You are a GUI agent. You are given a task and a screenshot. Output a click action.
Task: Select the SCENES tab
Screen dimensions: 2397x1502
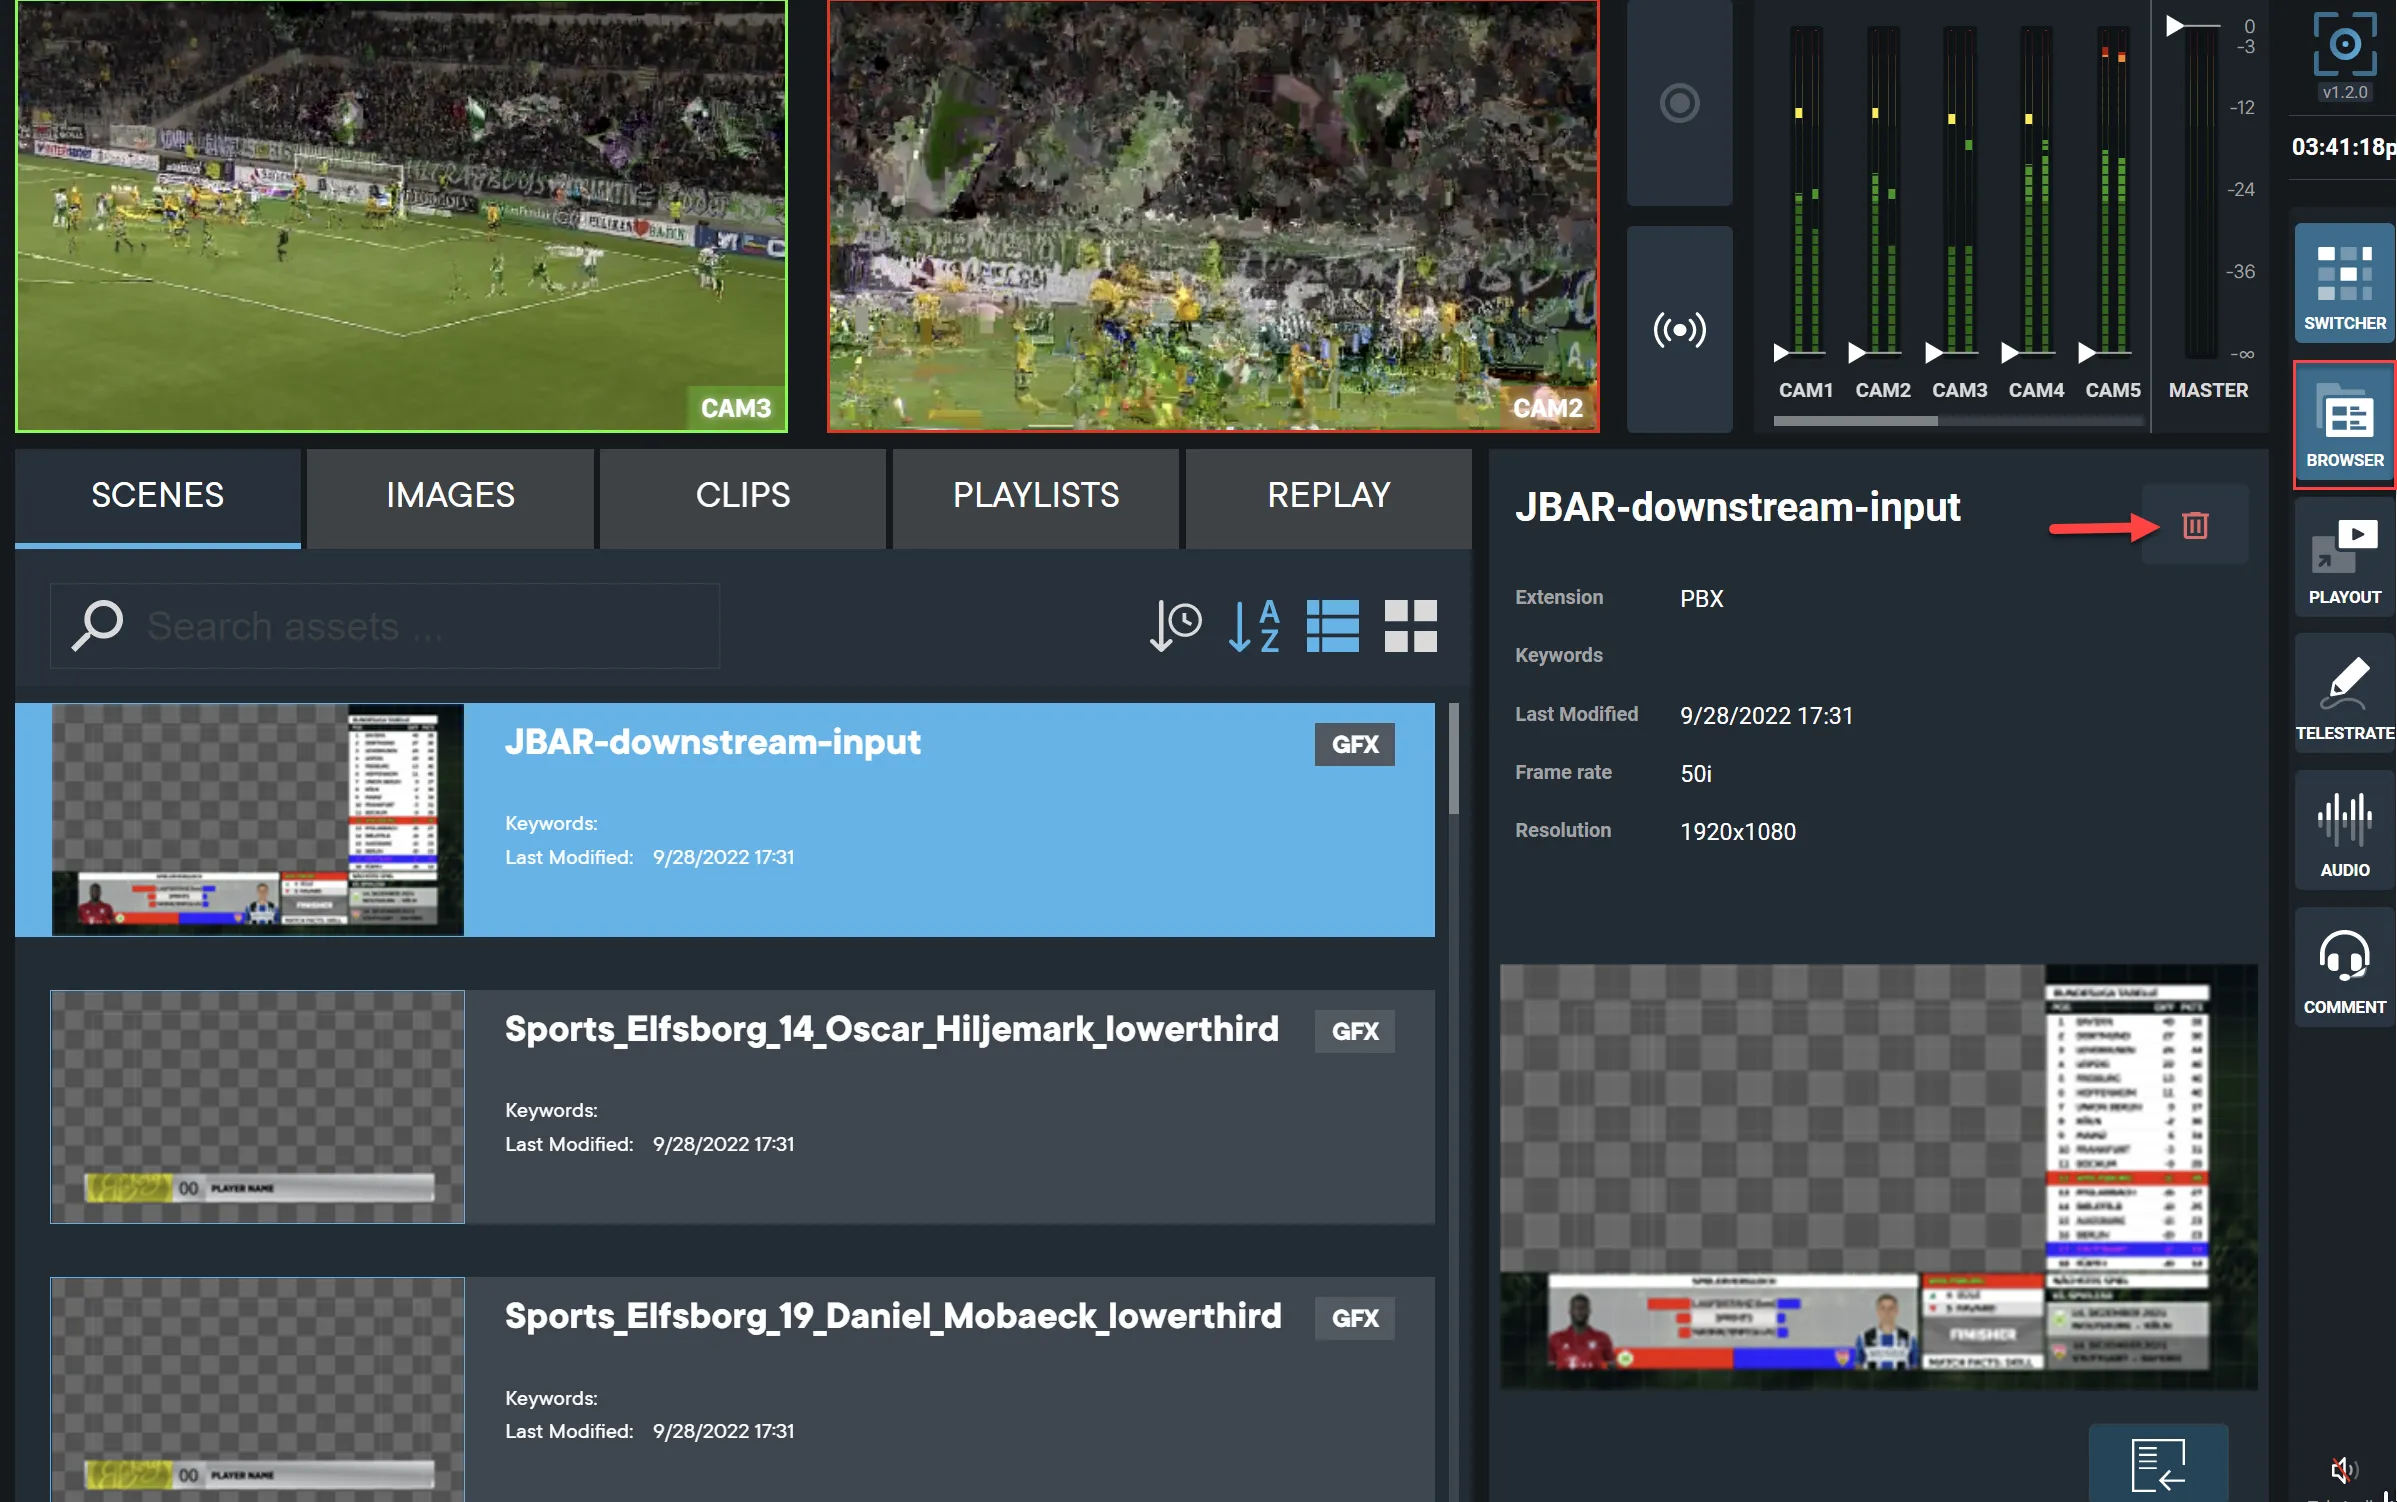pos(158,497)
